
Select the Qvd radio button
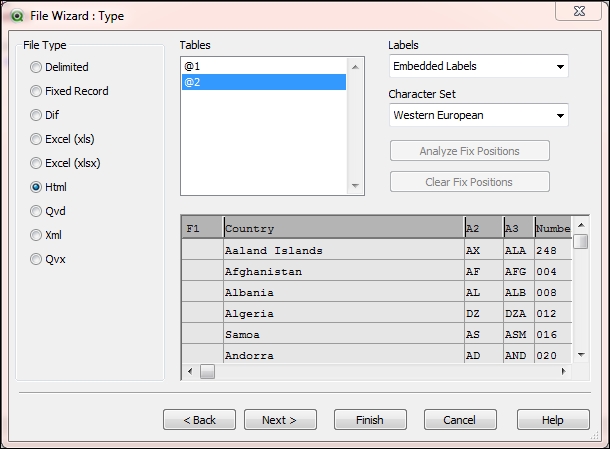[47, 211]
